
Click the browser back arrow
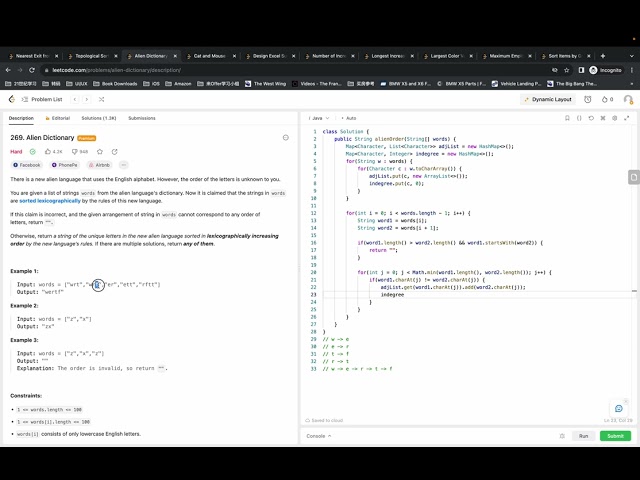8,70
